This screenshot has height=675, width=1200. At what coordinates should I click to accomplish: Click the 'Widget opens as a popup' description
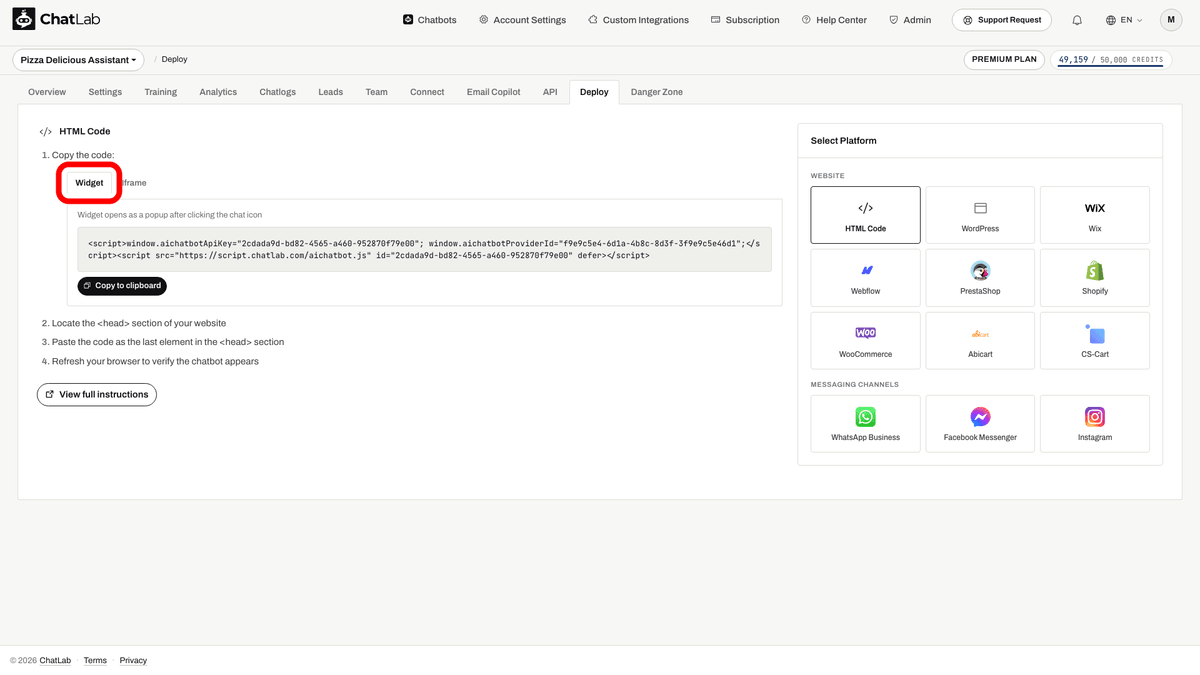pos(170,215)
